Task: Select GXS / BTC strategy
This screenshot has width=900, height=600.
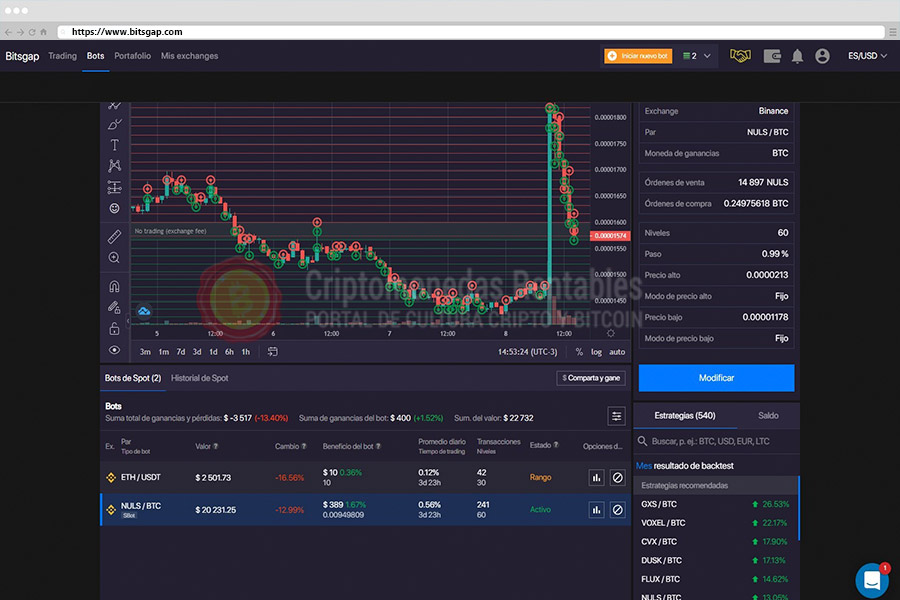Action: click(x=715, y=504)
